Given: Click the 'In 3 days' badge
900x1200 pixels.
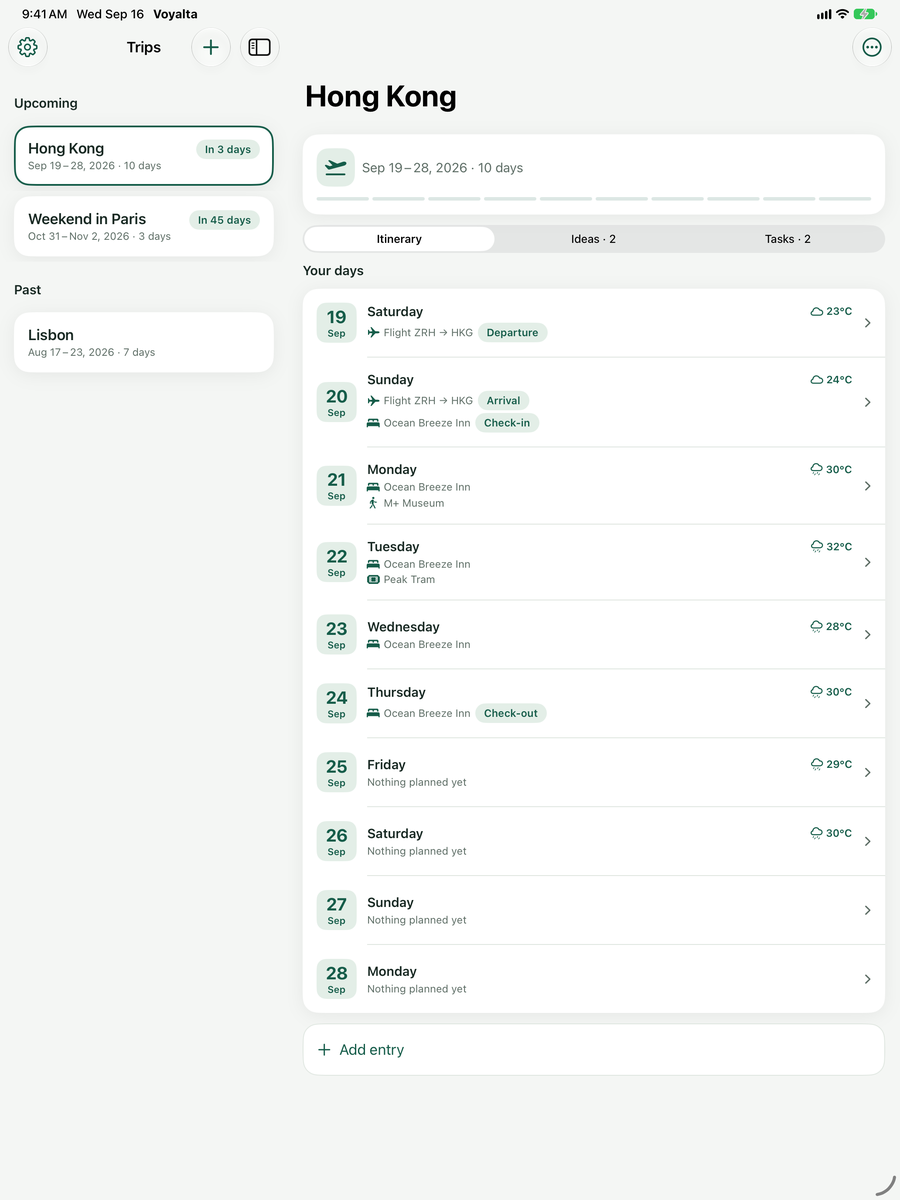Looking at the screenshot, I should point(228,150).
